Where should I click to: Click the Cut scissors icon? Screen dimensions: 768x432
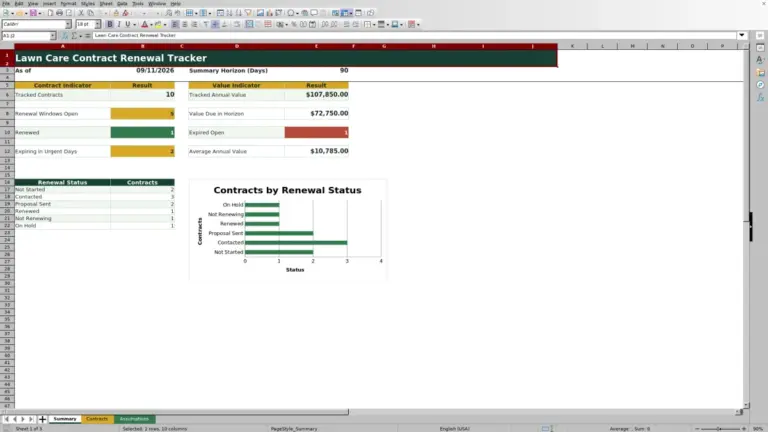(x=81, y=13)
